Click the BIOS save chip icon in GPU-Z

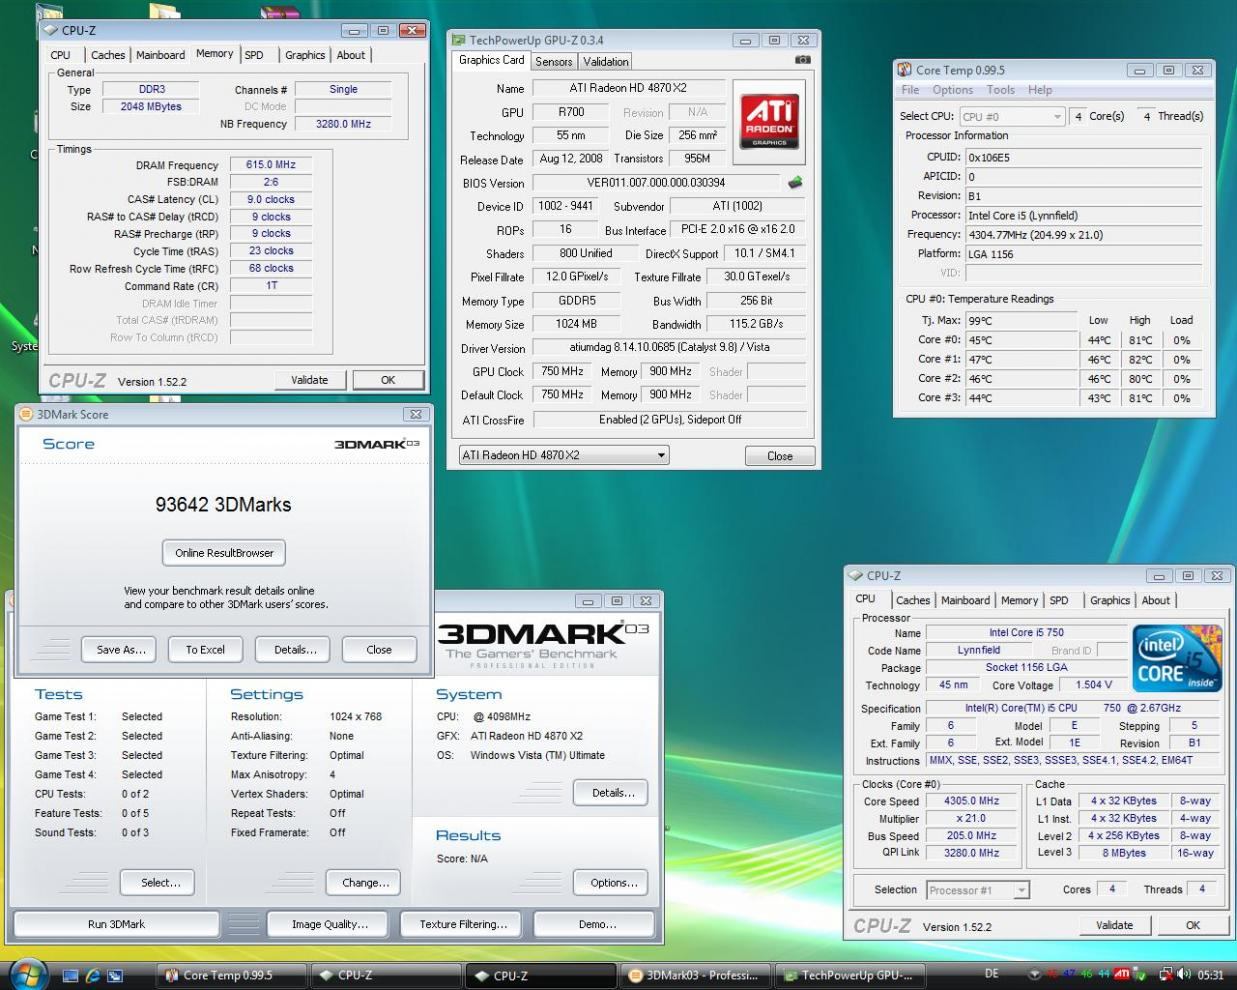[x=795, y=182]
